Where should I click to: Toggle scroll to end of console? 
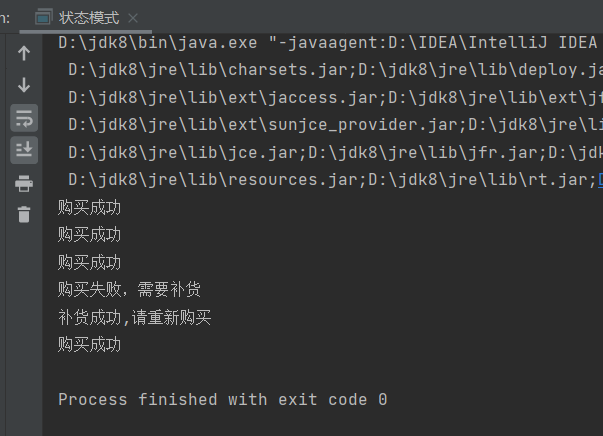tap(24, 150)
